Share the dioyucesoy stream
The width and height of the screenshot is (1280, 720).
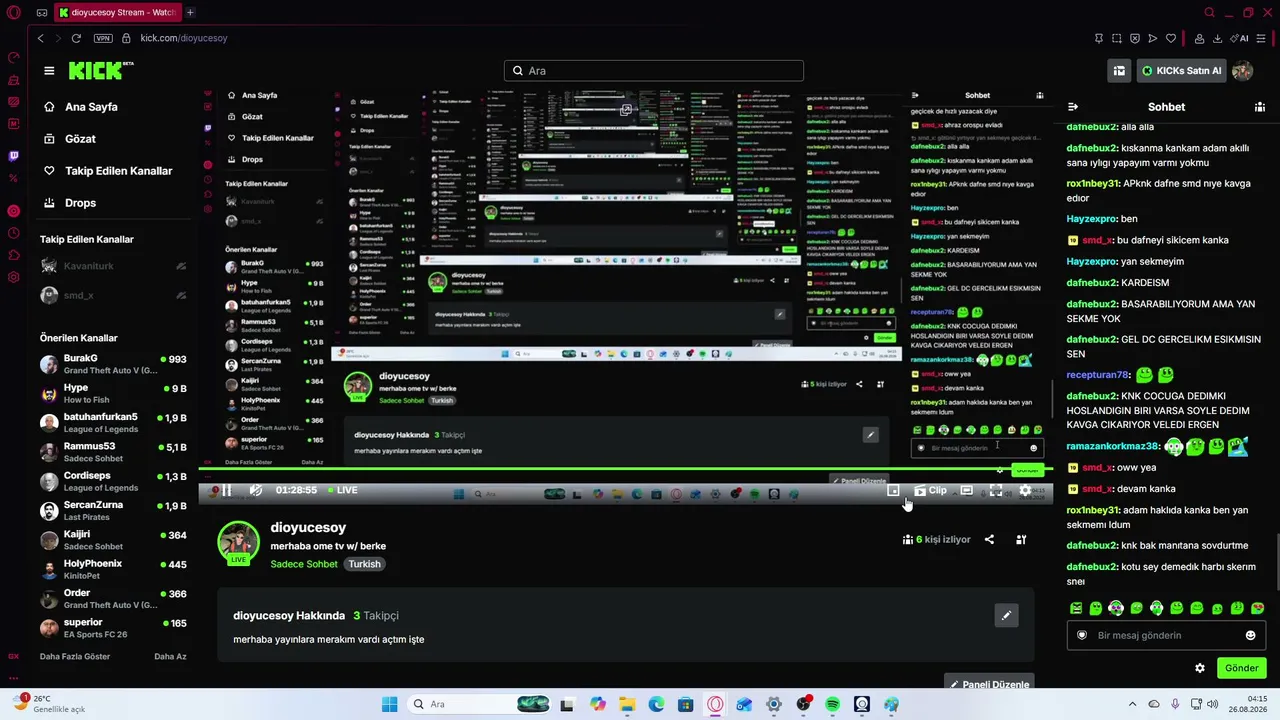pyautogui.click(x=989, y=539)
